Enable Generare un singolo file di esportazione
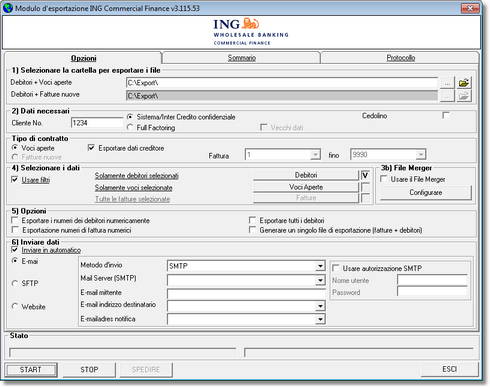The width and height of the screenshot is (490, 388). (253, 230)
